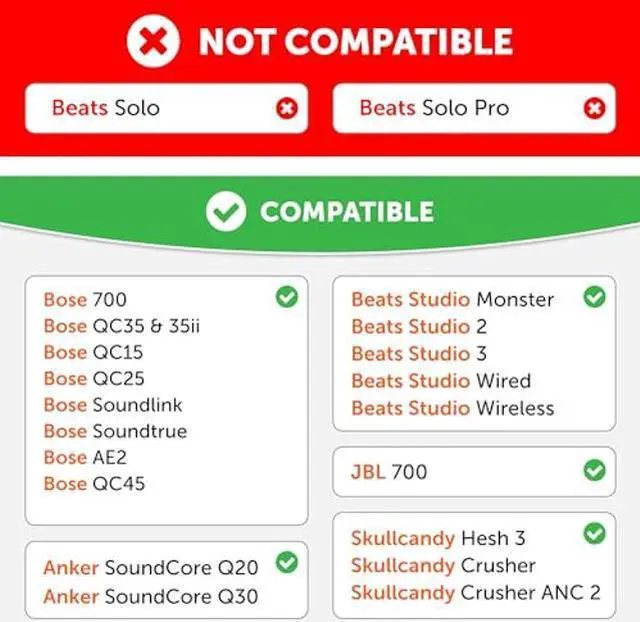Viewport: 640px width, 622px height.
Task: Click the green checkmark next to JBL 700
Action: point(595,470)
